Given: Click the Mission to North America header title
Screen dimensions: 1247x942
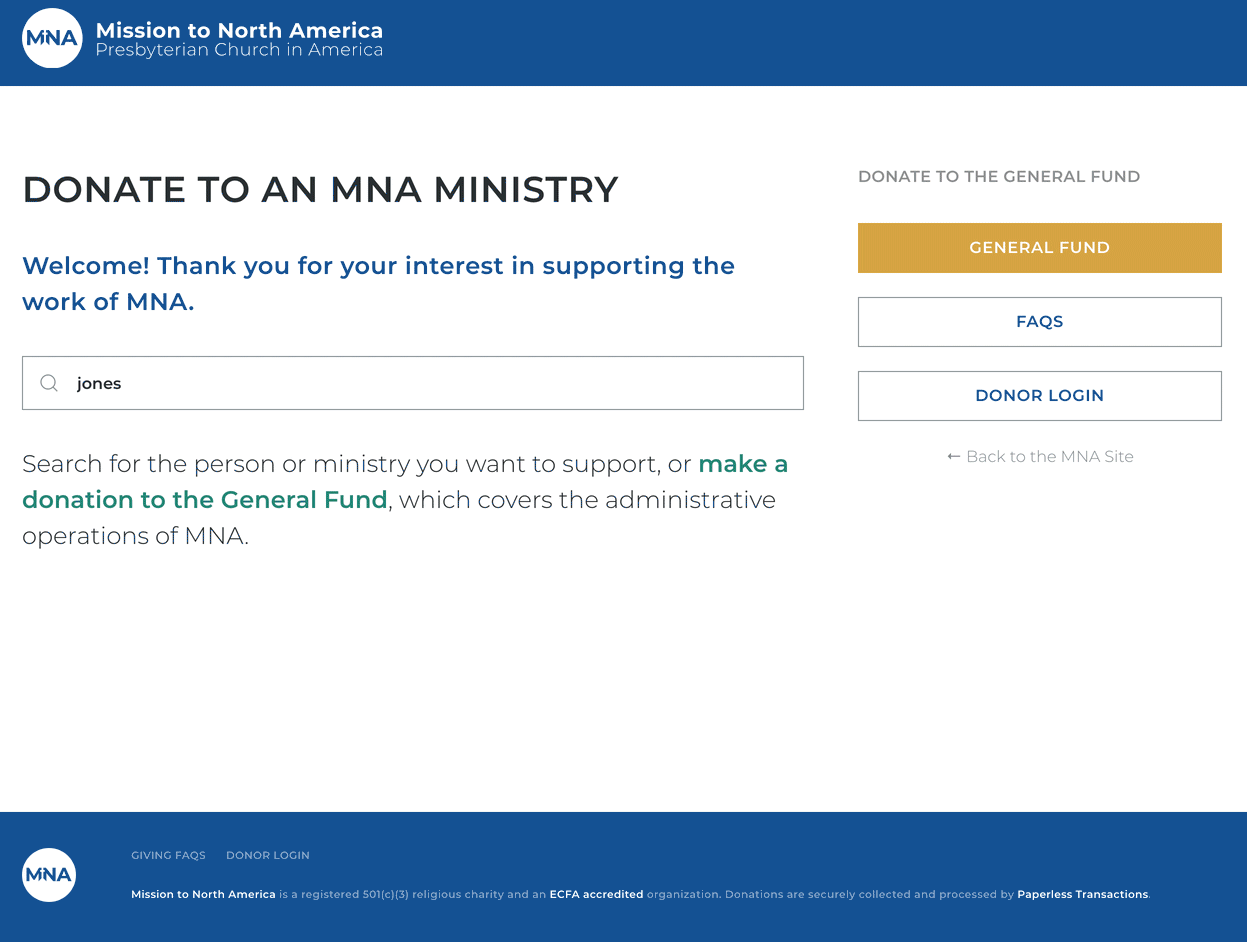Looking at the screenshot, I should 239,30.
